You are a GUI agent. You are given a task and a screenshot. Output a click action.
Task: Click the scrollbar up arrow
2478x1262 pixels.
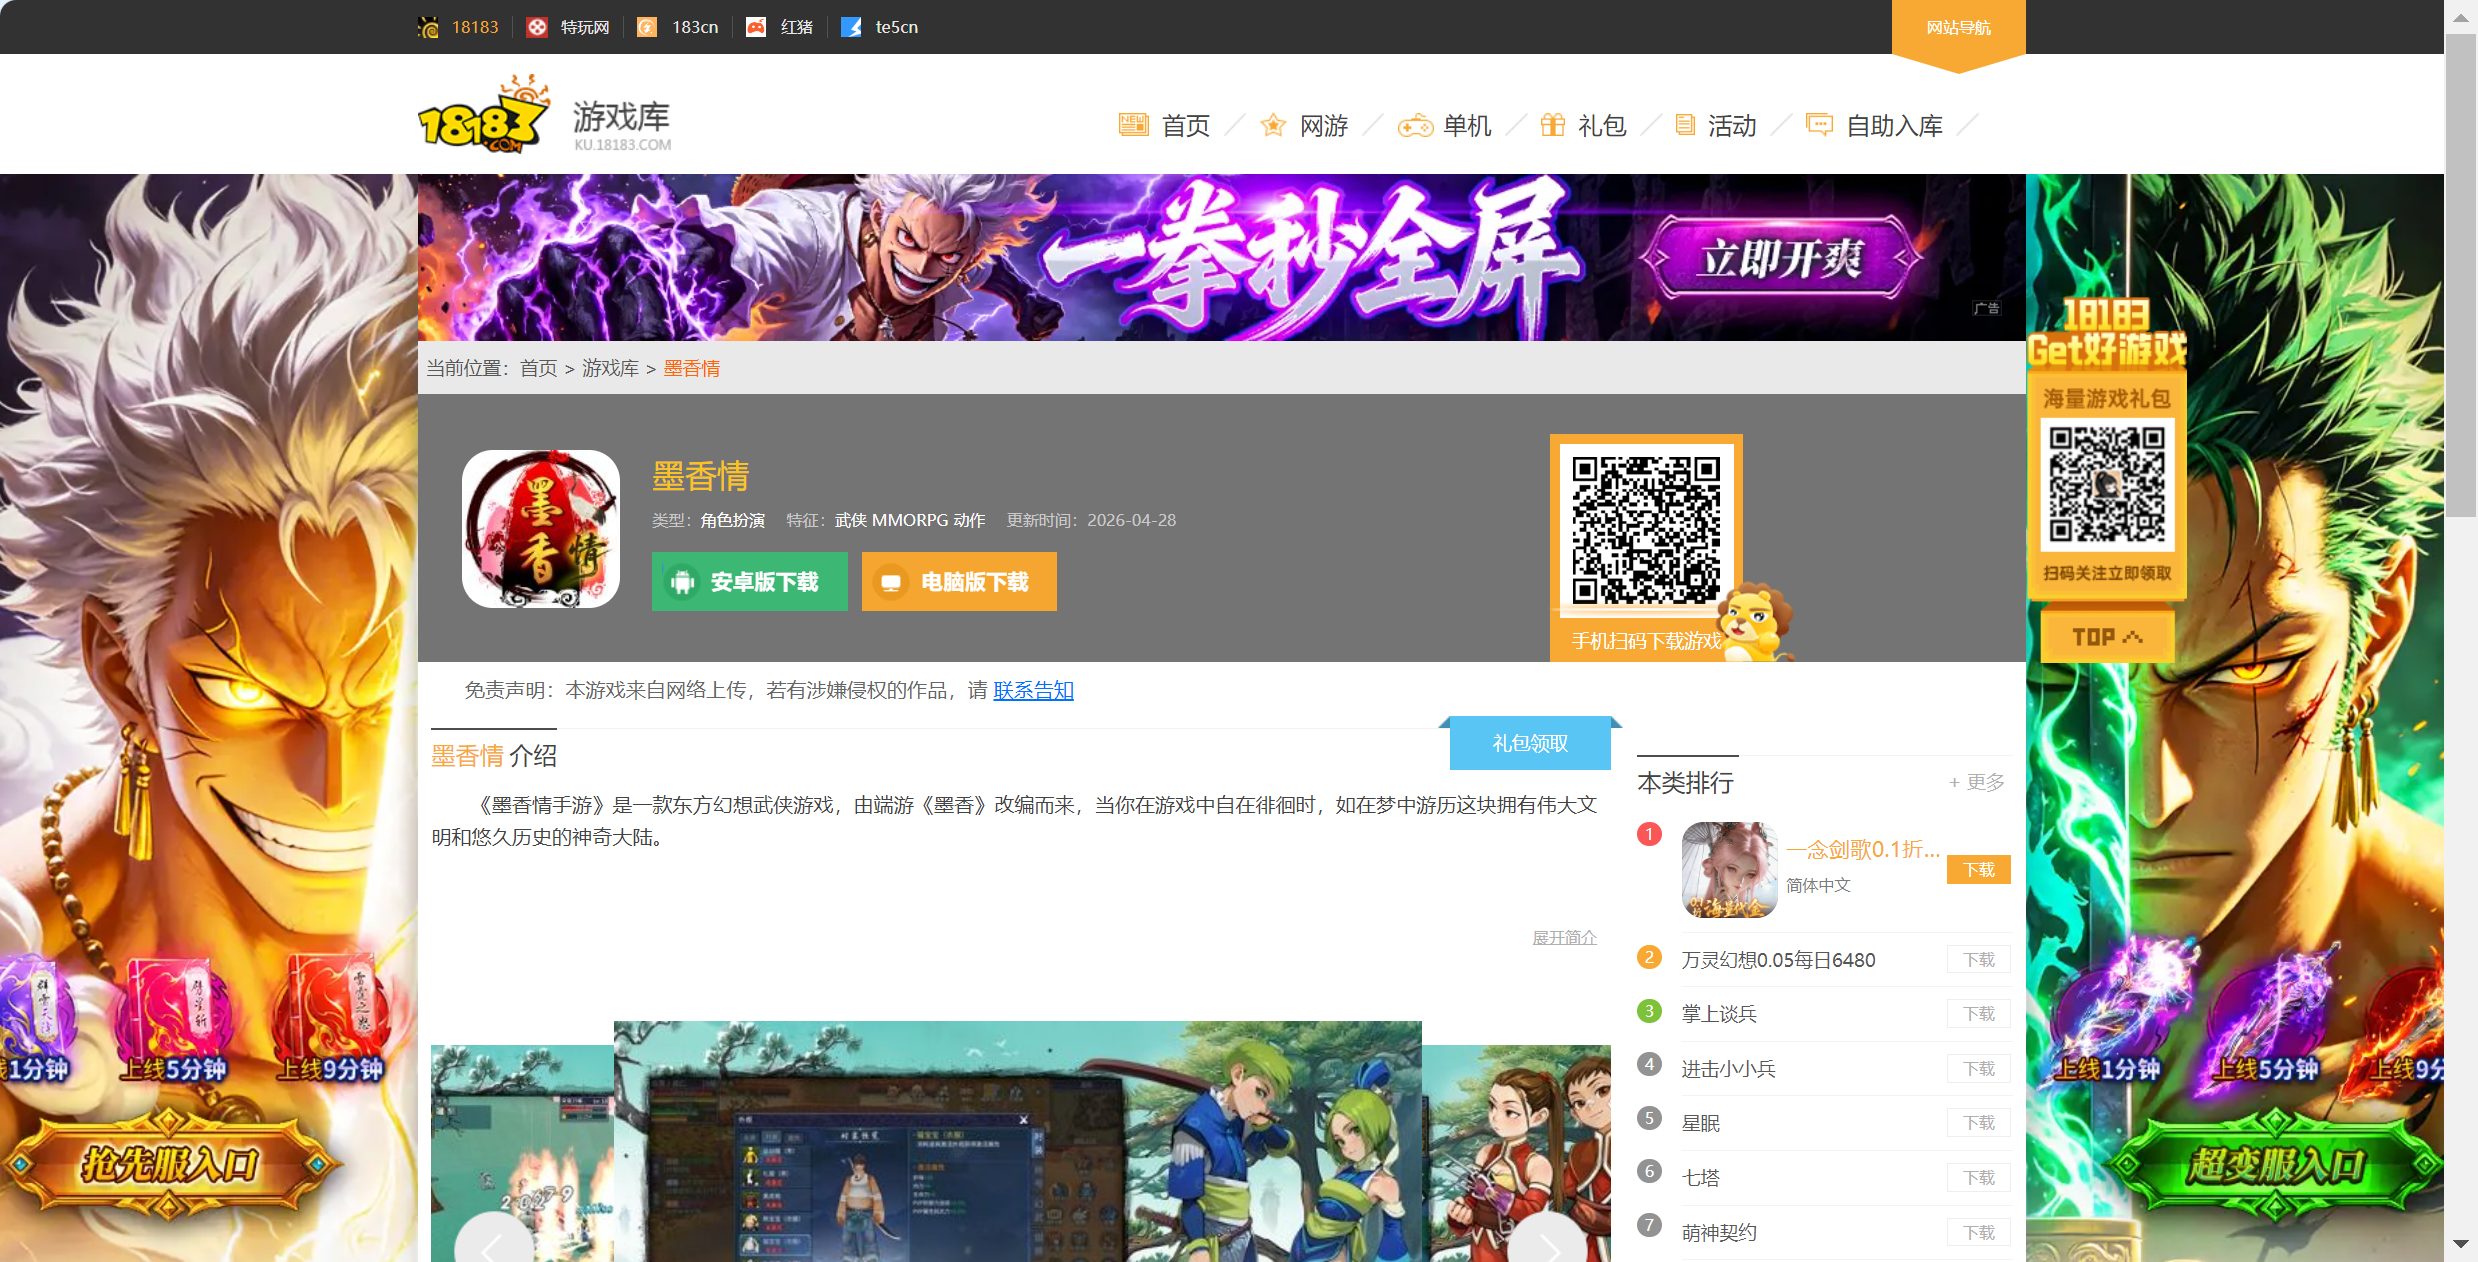(x=2461, y=17)
